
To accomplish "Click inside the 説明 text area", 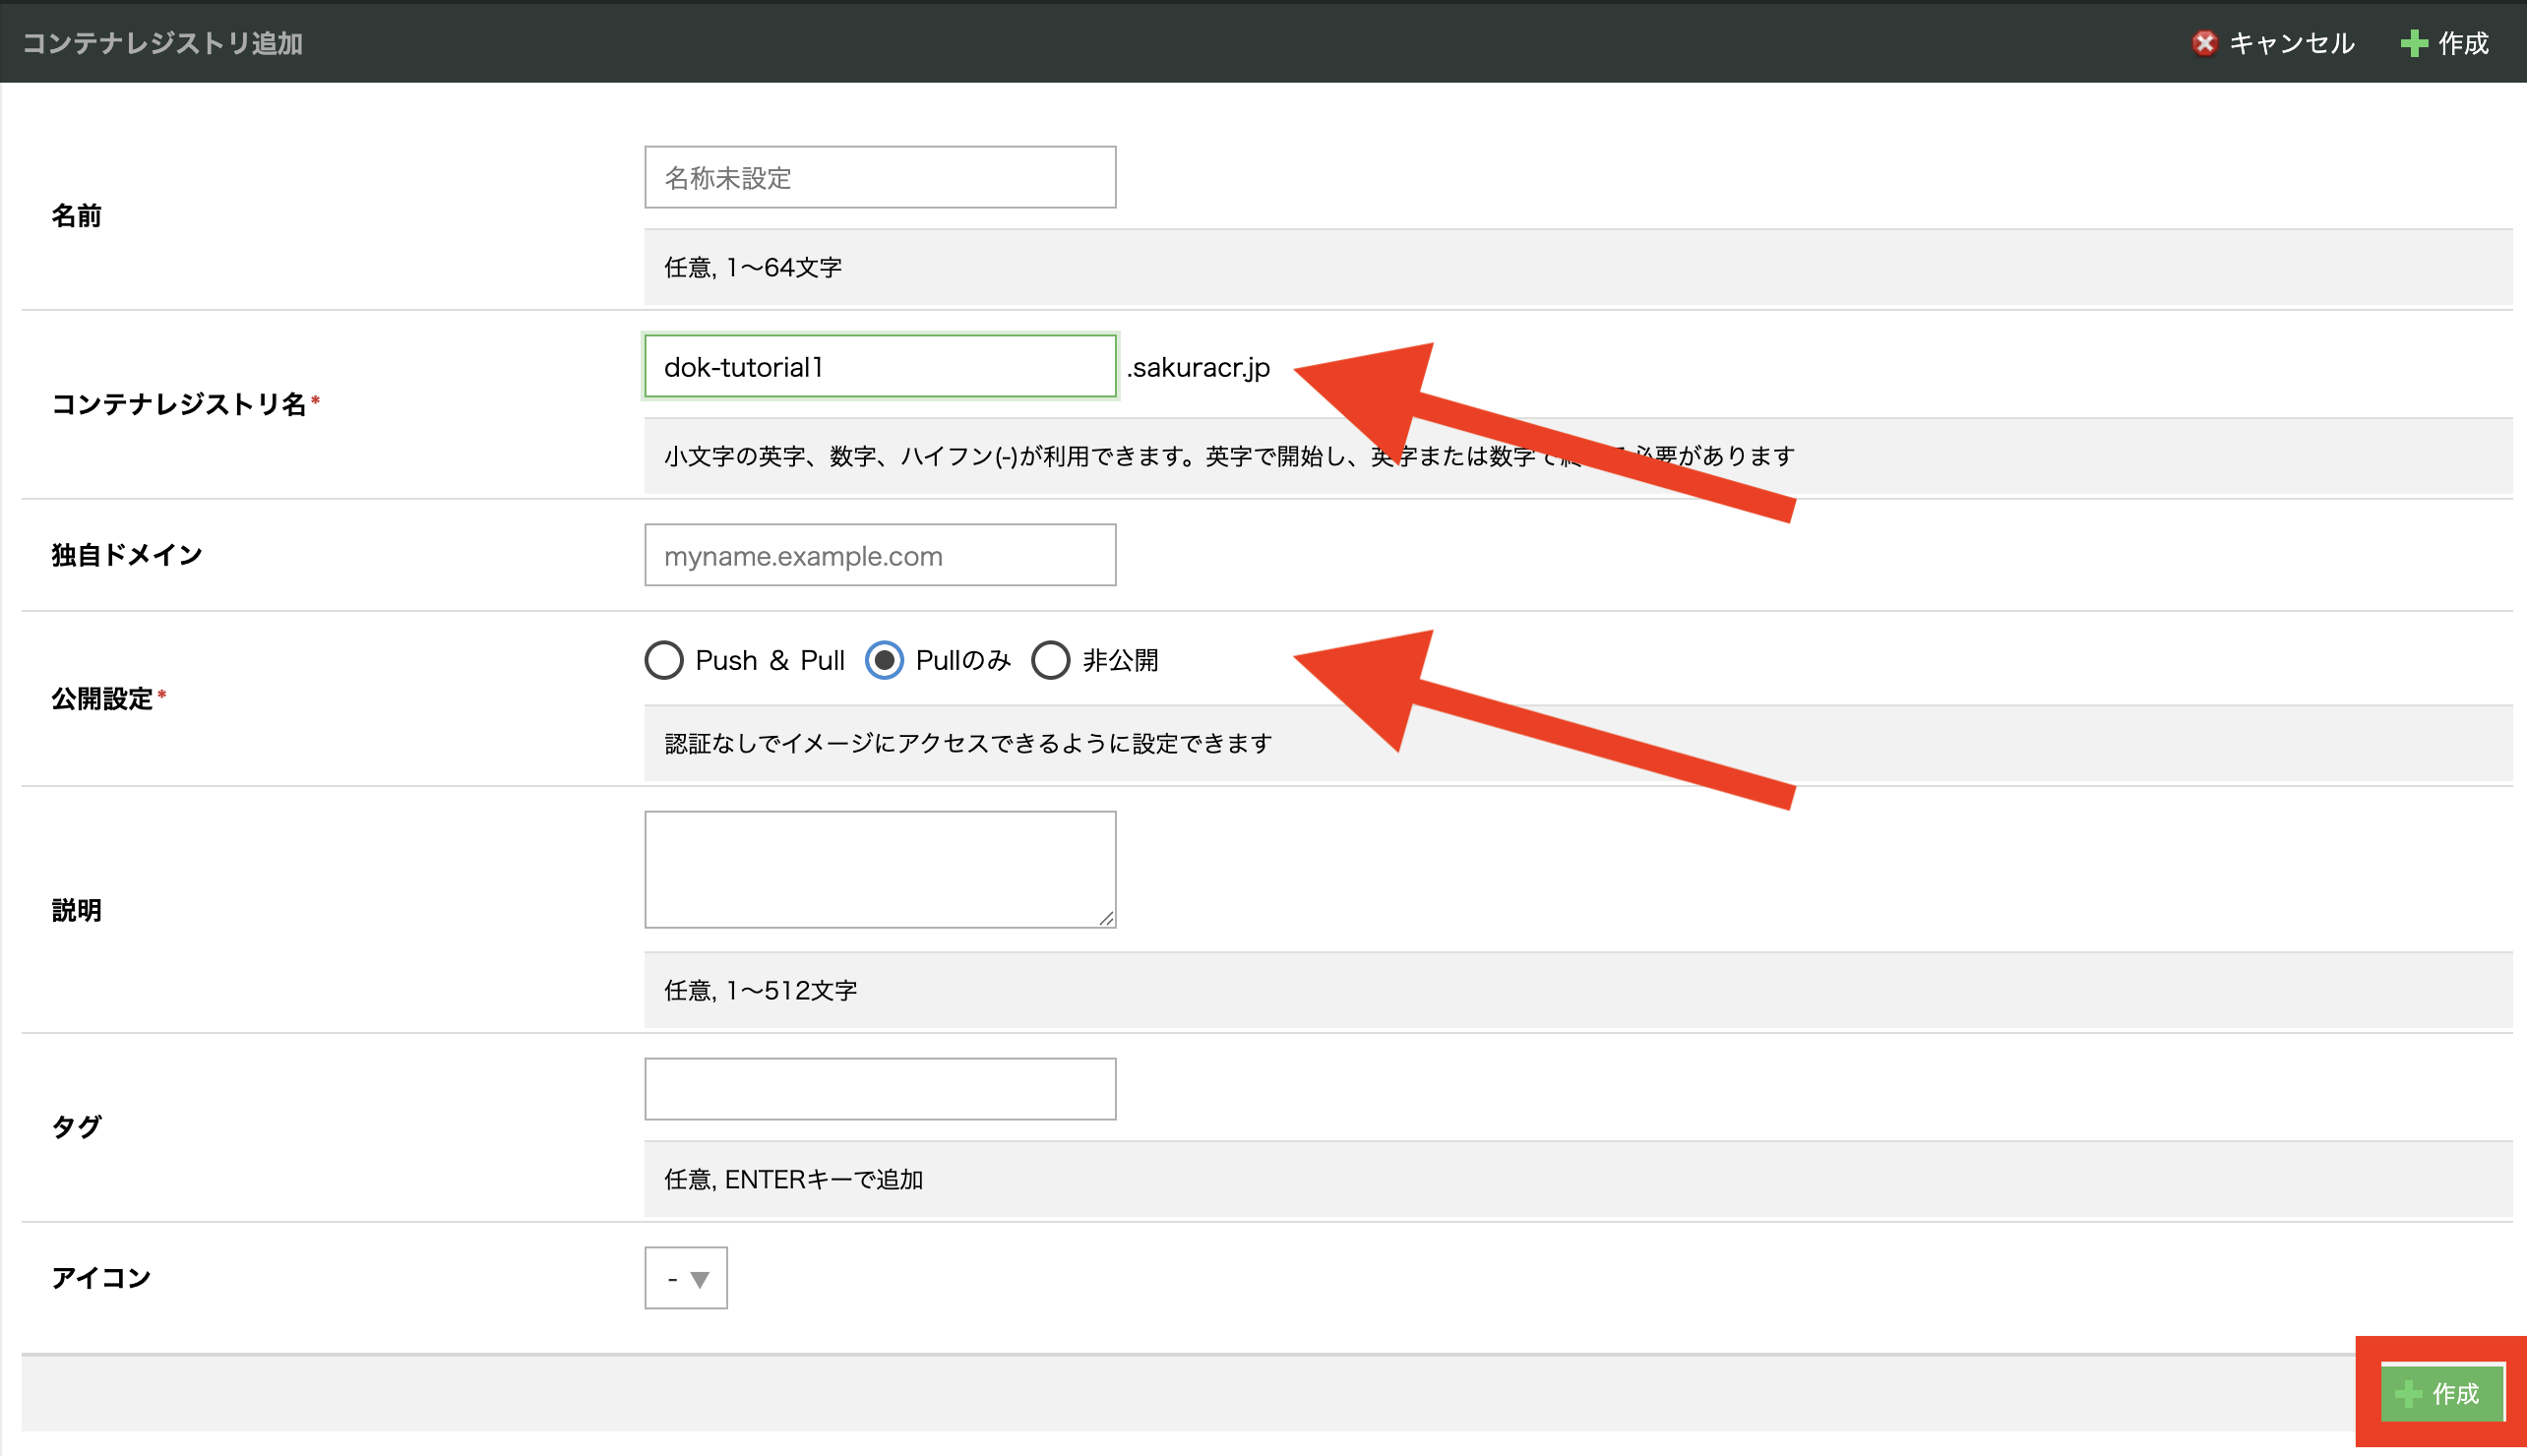I will point(880,868).
